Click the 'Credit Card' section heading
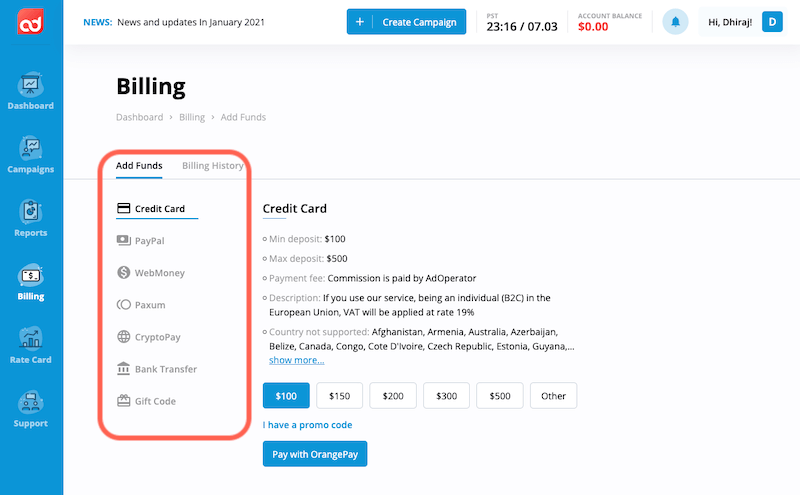Screen dimensions: 800x495 [x=294, y=208]
